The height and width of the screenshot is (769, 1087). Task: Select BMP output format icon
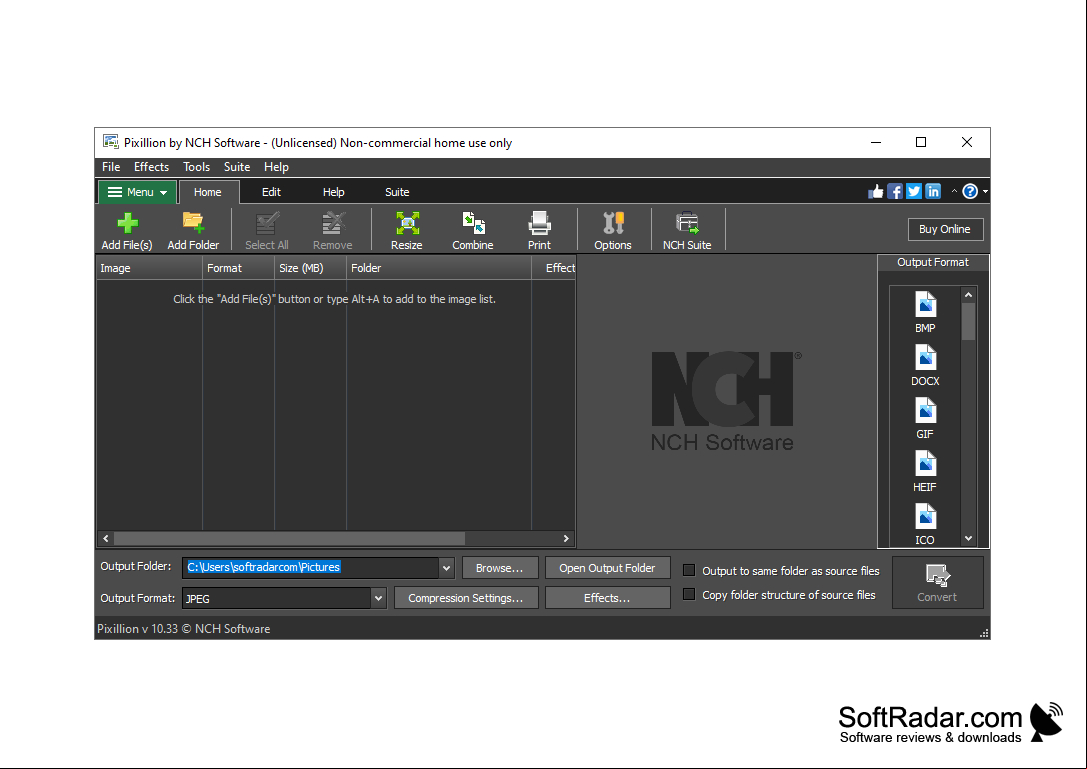tap(925, 312)
